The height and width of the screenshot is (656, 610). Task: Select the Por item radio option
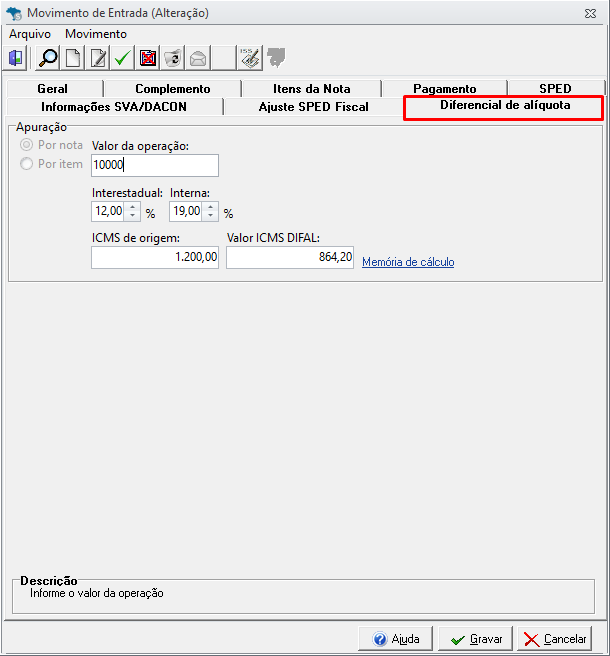[x=51, y=164]
